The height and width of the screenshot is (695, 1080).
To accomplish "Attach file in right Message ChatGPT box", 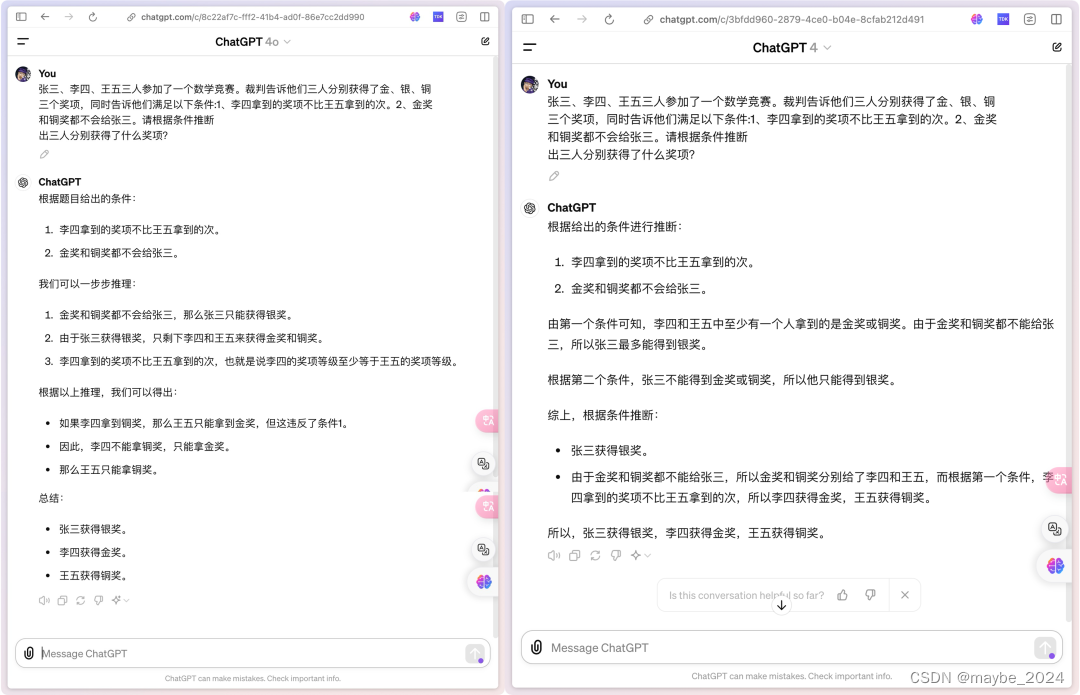I will tap(537, 647).
